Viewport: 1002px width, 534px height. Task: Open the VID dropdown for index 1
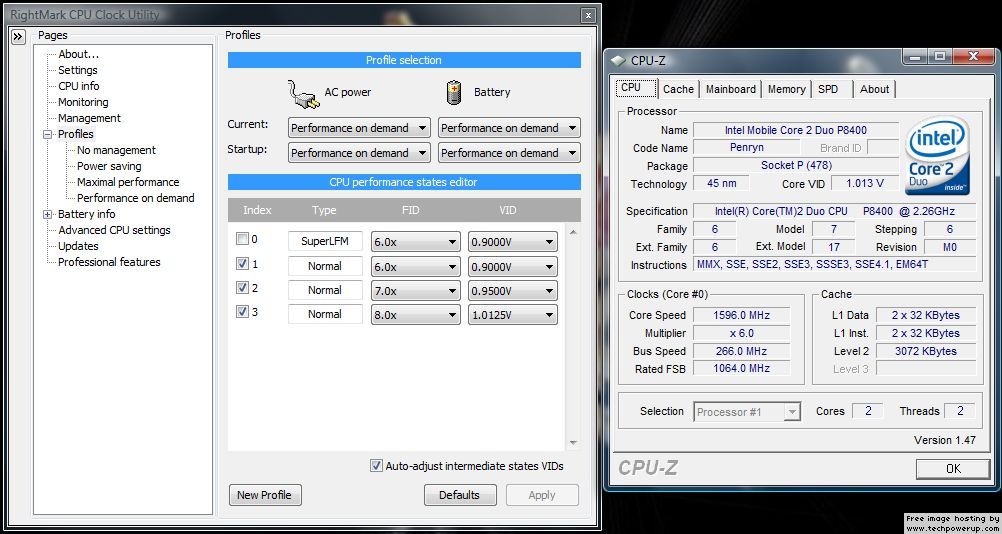pyautogui.click(x=513, y=266)
